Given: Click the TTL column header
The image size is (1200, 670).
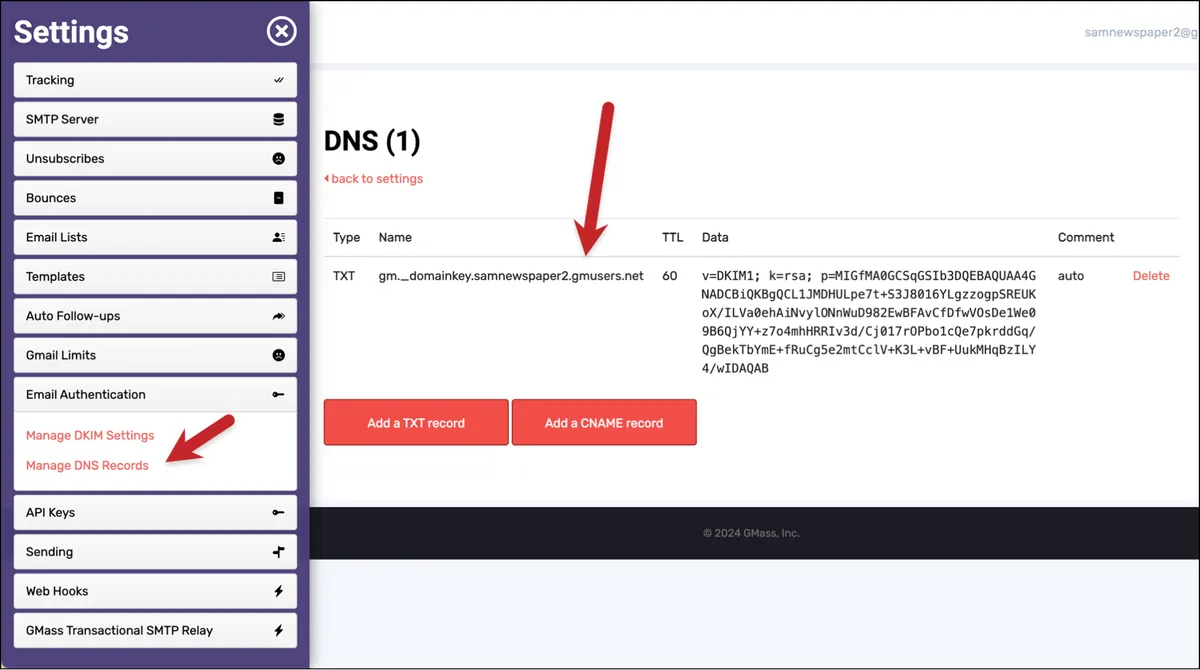Looking at the screenshot, I should click(673, 238).
